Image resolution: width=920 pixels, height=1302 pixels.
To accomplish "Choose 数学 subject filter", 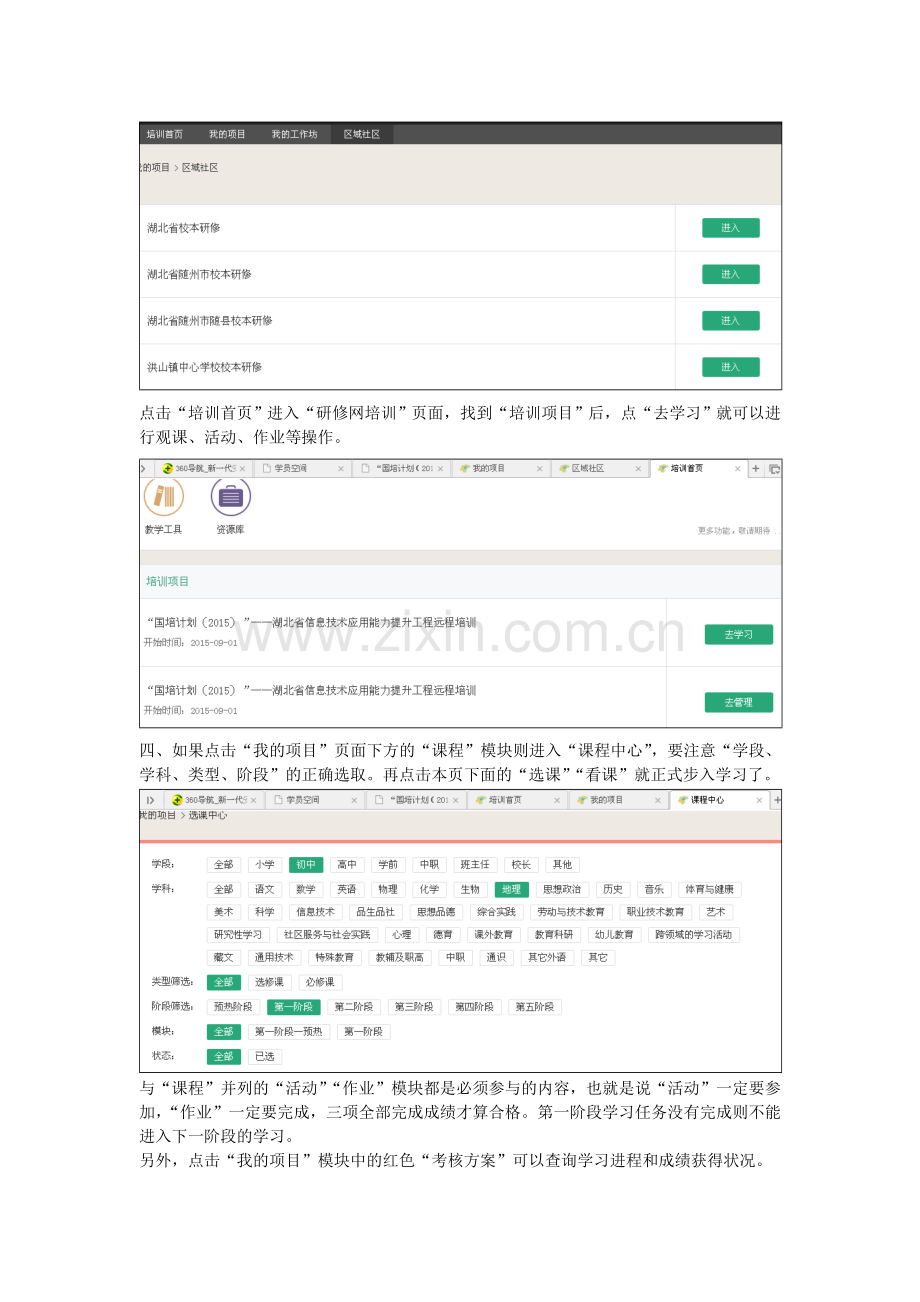I will click(x=306, y=889).
